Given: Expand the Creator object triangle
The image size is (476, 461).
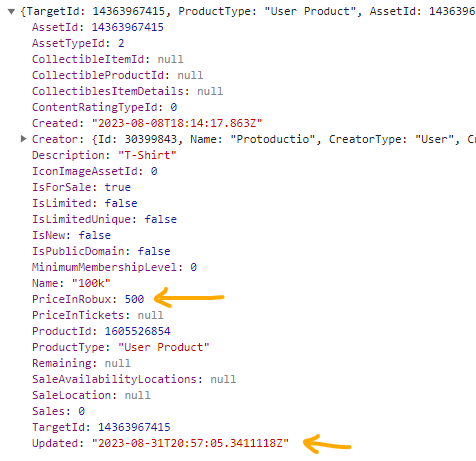Looking at the screenshot, I should pyautogui.click(x=23, y=139).
